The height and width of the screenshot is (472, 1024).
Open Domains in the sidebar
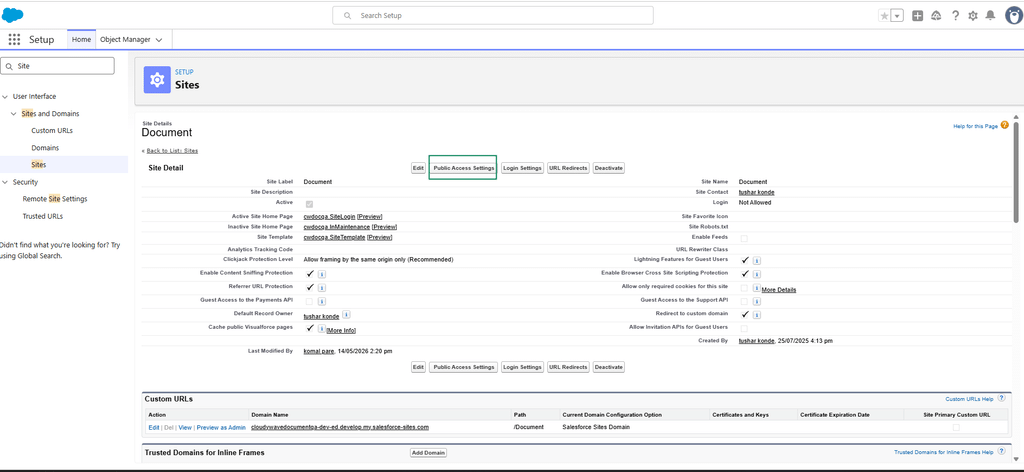click(45, 148)
